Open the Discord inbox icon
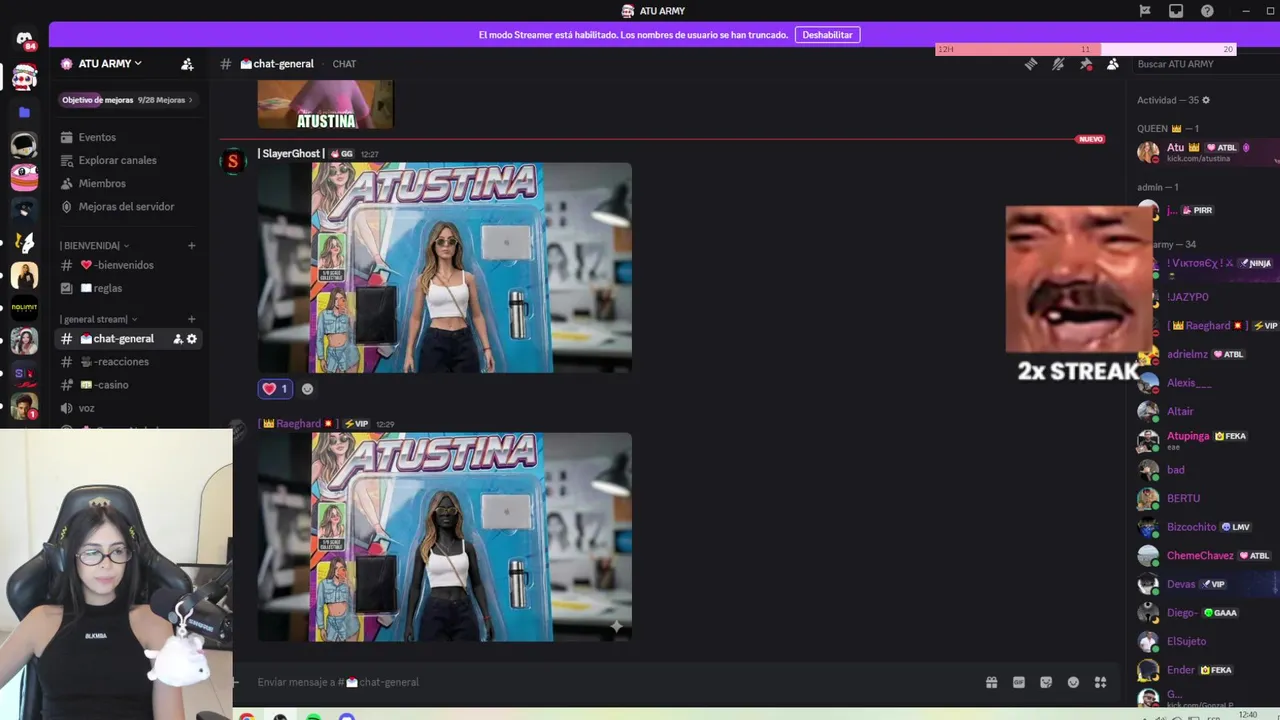1280x720 pixels. (1176, 11)
